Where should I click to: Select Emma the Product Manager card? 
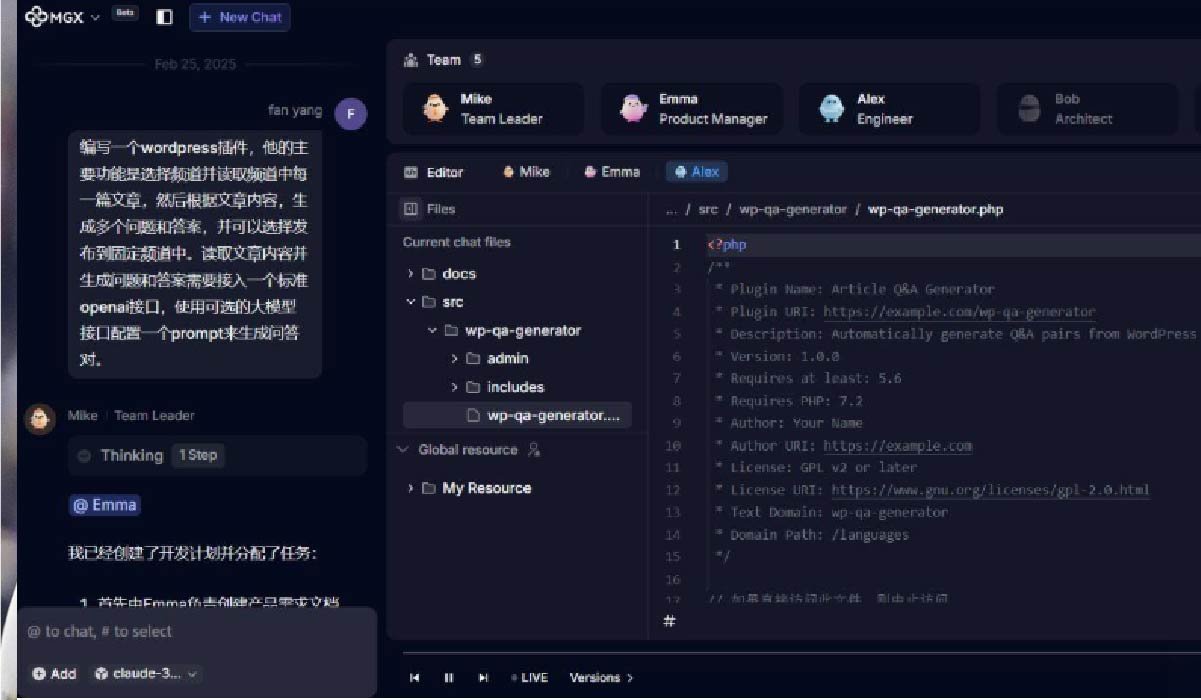point(690,109)
